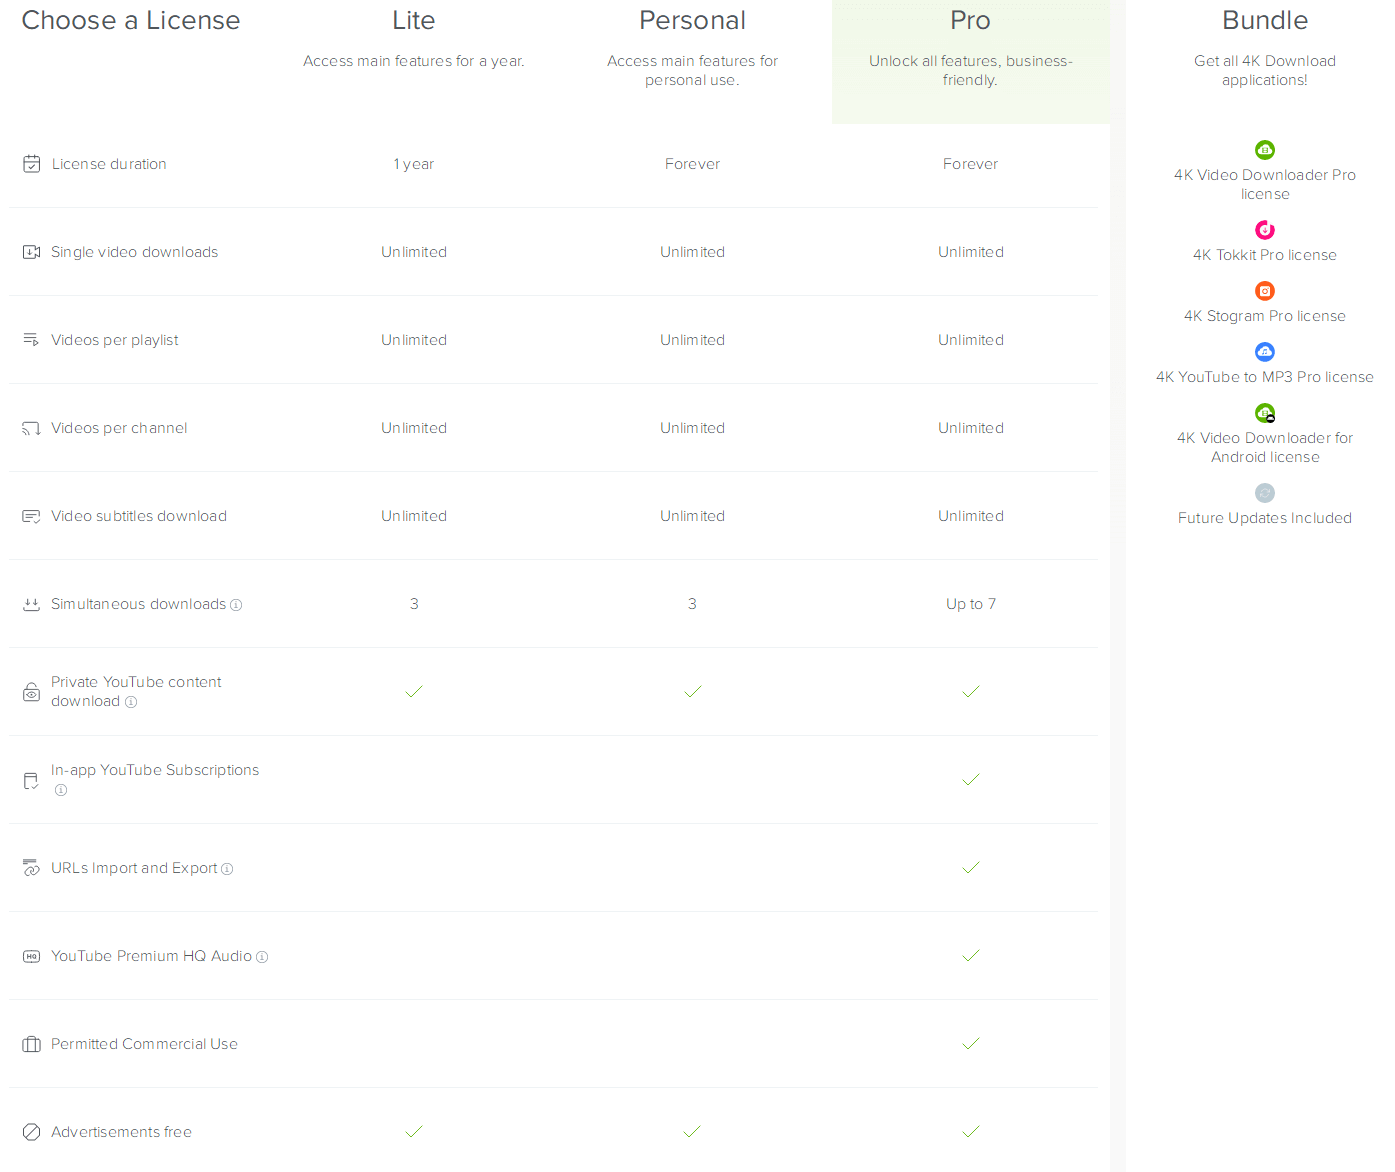Click the YouTube Premium HQ Audio icon
The width and height of the screenshot is (1395, 1172).
coord(32,956)
